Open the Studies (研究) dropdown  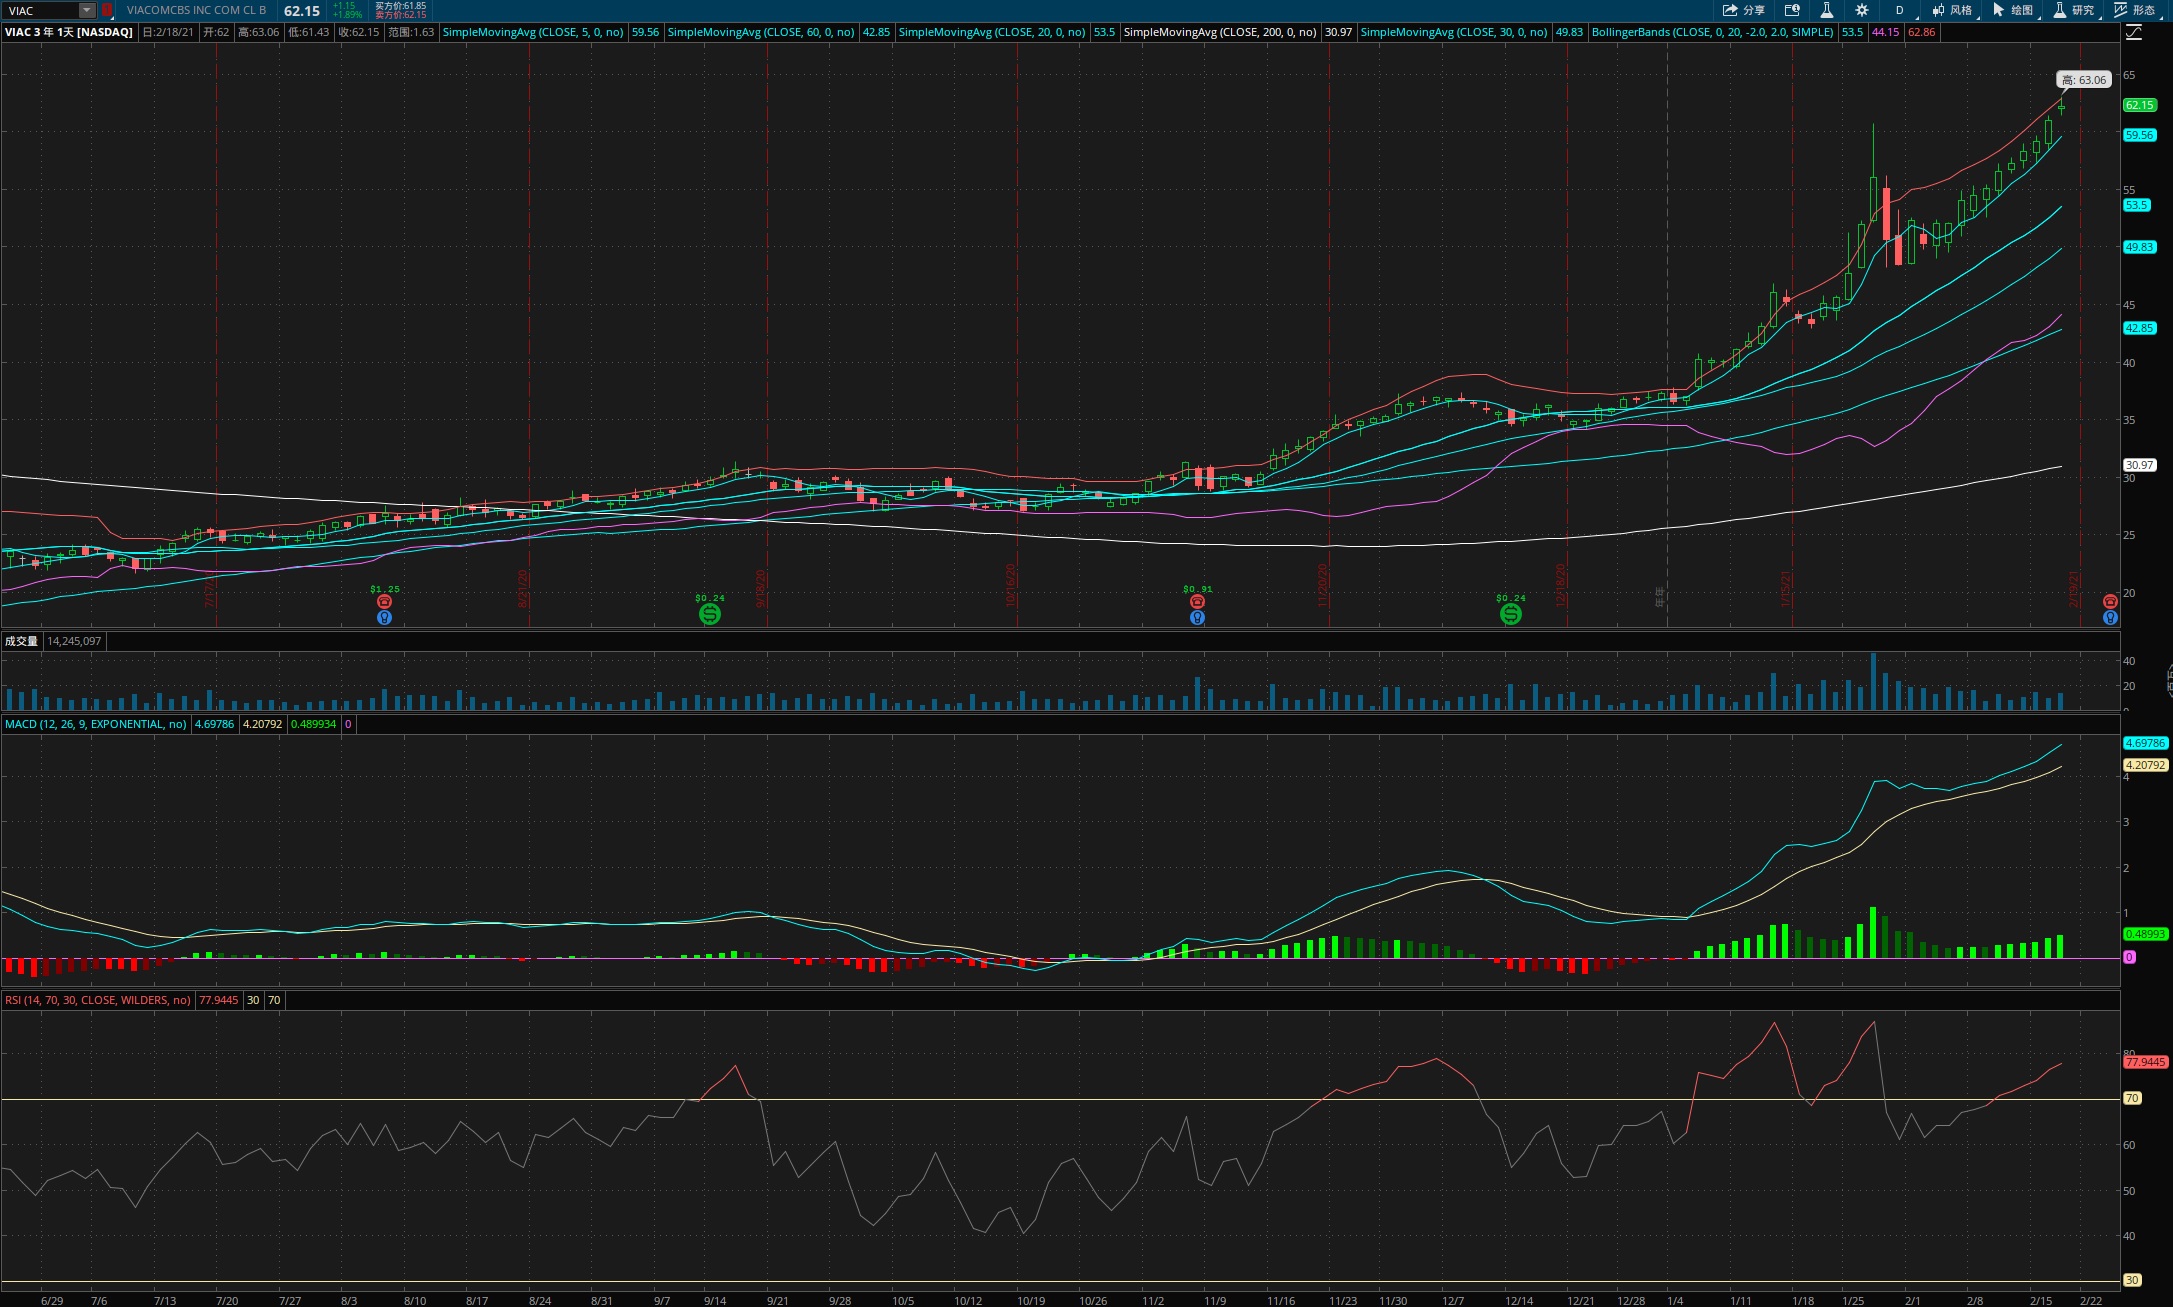pyautogui.click(x=2073, y=10)
